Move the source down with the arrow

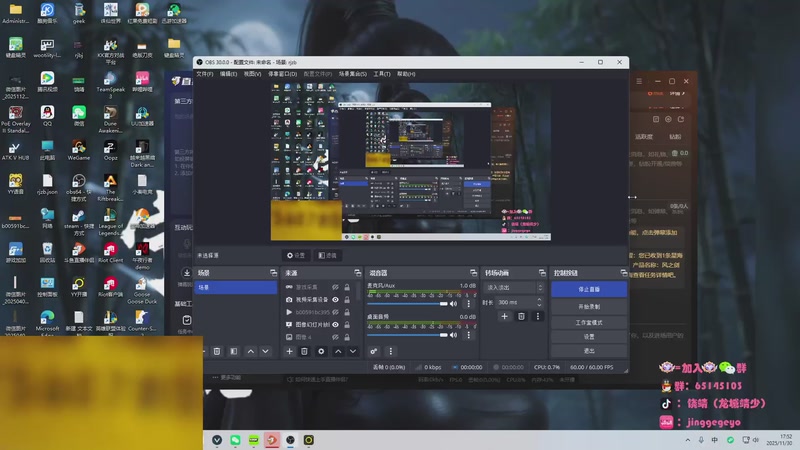353,351
